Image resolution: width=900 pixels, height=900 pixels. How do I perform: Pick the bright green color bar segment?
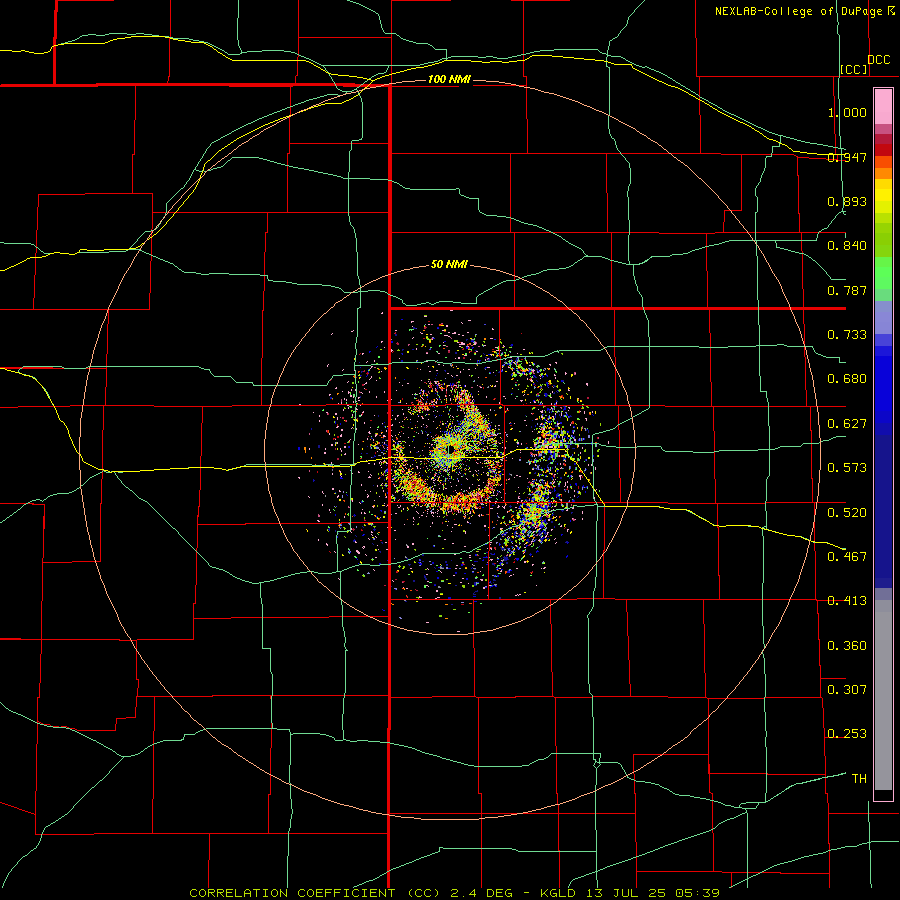click(883, 273)
